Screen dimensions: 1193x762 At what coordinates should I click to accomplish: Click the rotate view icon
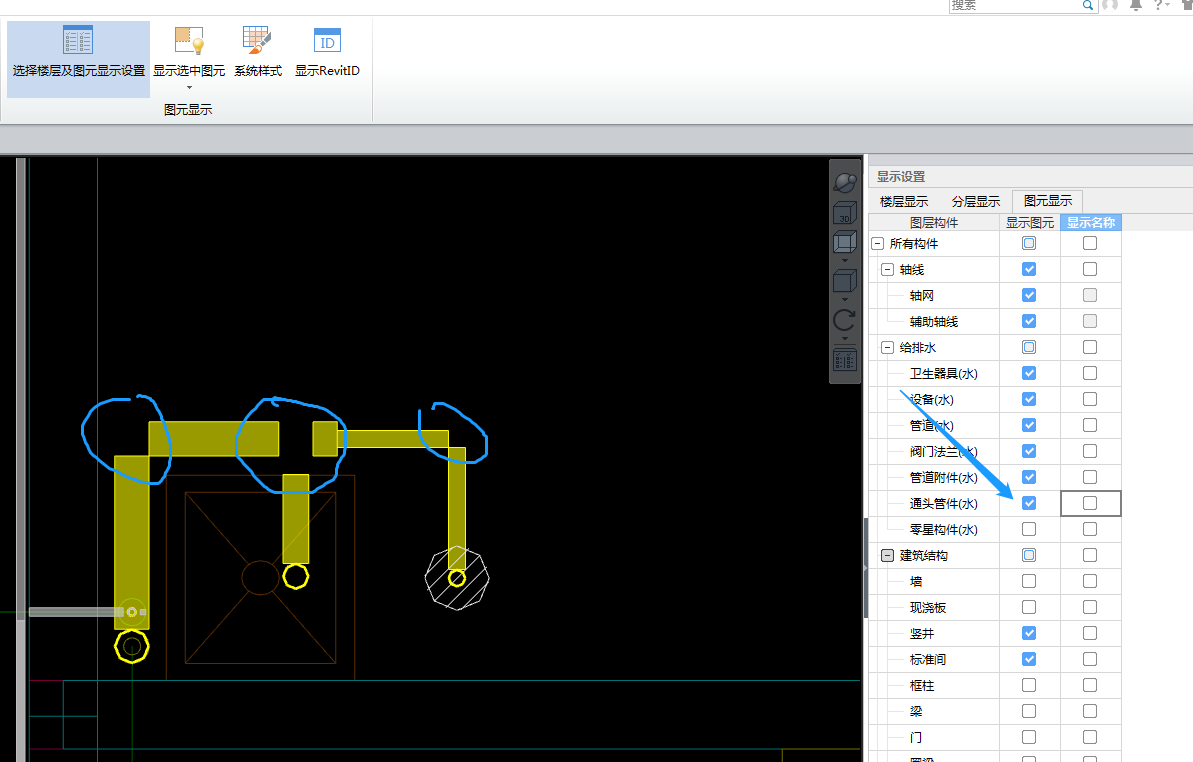(x=845, y=320)
